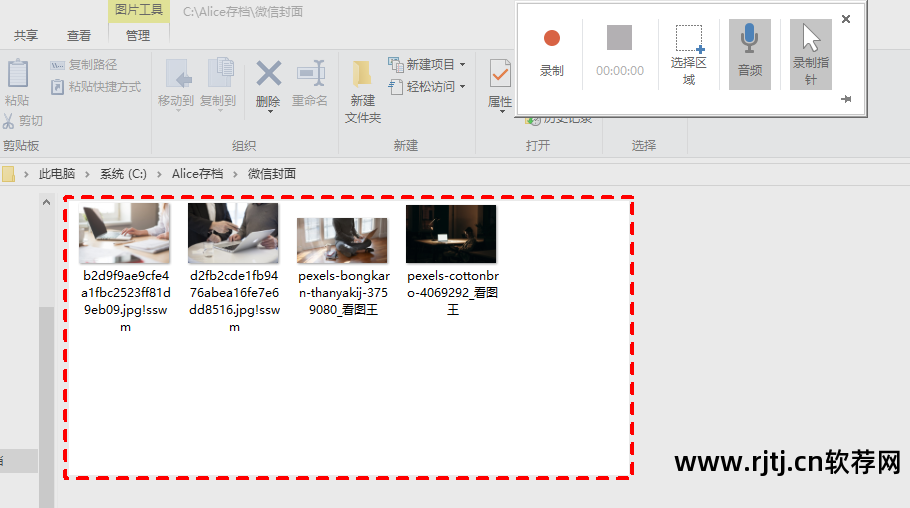910x508 pixels.
Task: Close the screen recorder panel
Action: pyautogui.click(x=846, y=19)
